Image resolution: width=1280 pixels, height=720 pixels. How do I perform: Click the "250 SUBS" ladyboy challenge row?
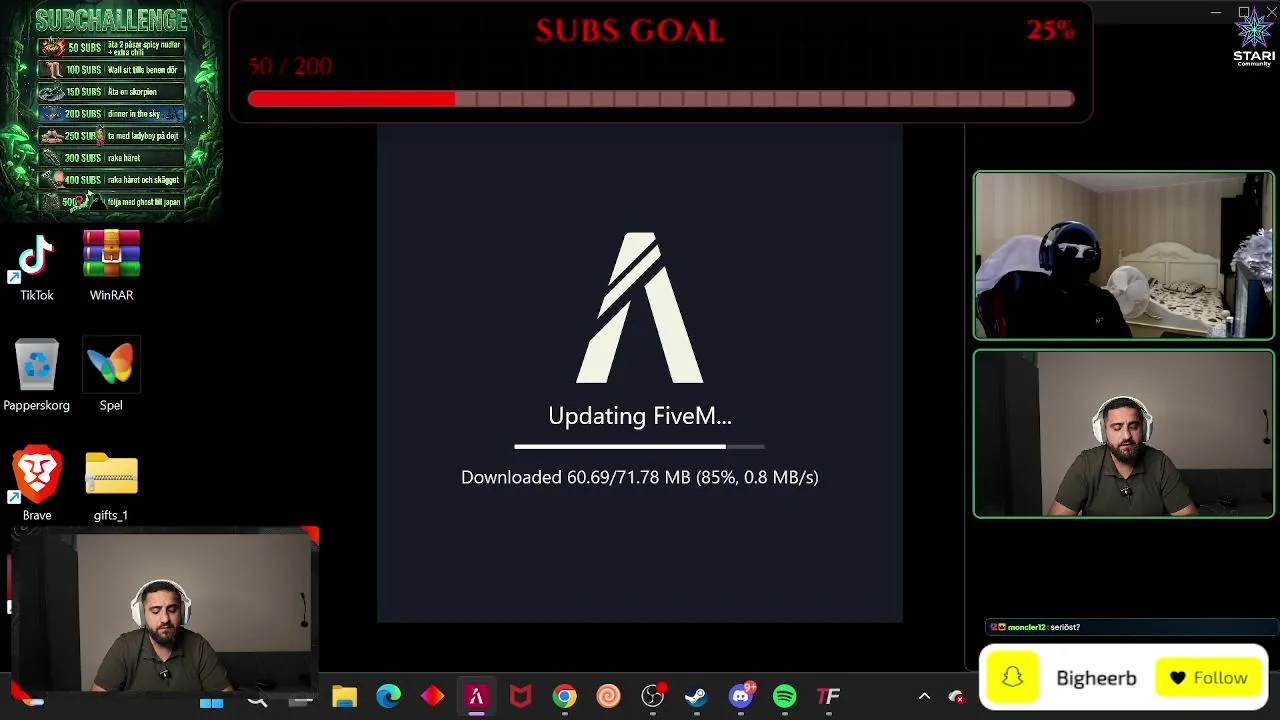pos(112,136)
